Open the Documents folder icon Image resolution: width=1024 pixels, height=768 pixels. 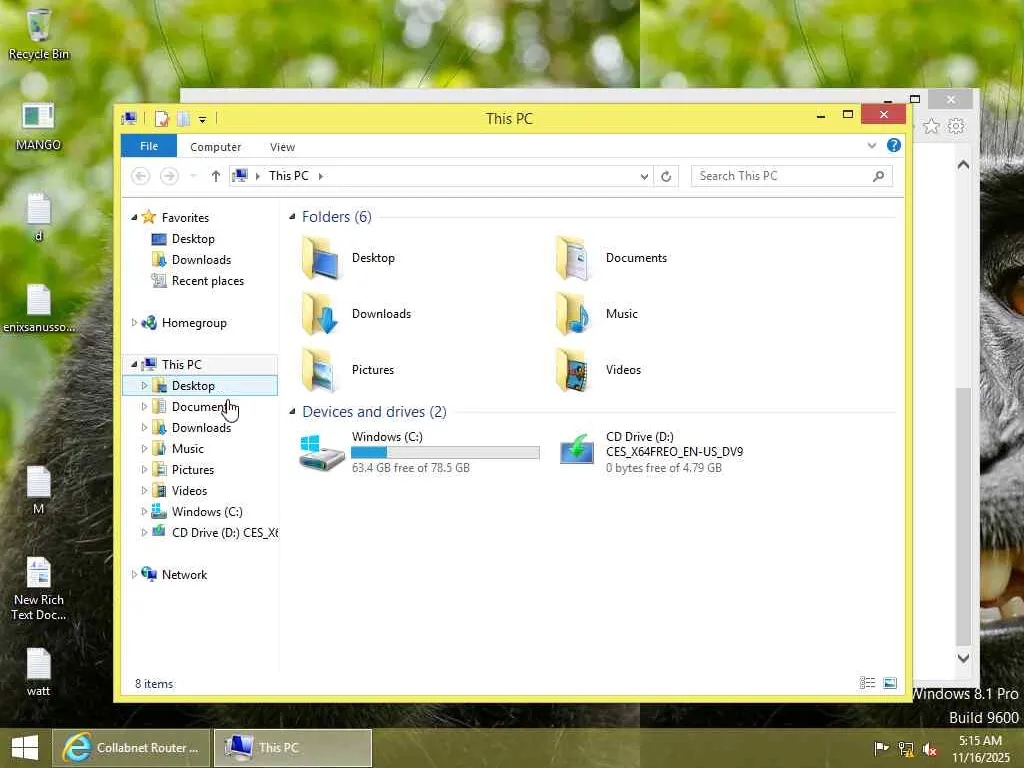[574, 258]
